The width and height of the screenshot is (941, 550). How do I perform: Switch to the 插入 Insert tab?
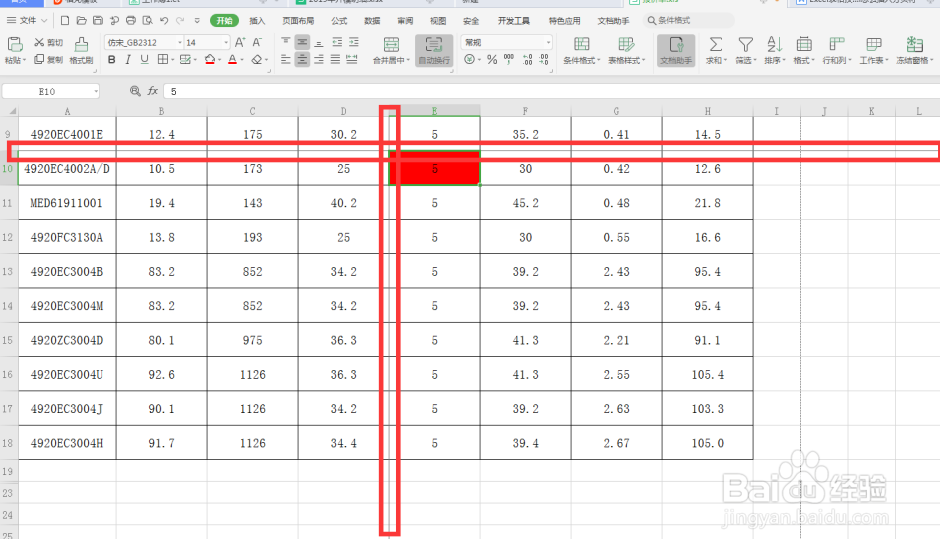(257, 20)
